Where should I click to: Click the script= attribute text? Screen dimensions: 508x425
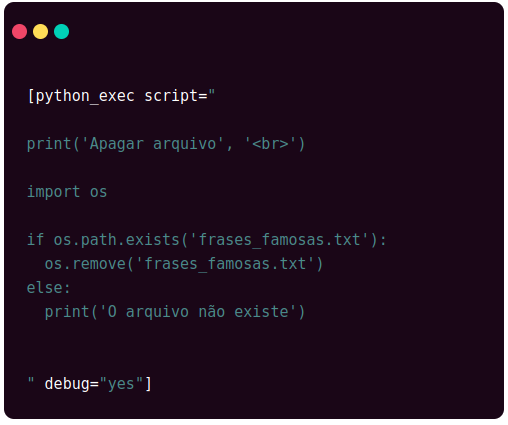coord(176,96)
